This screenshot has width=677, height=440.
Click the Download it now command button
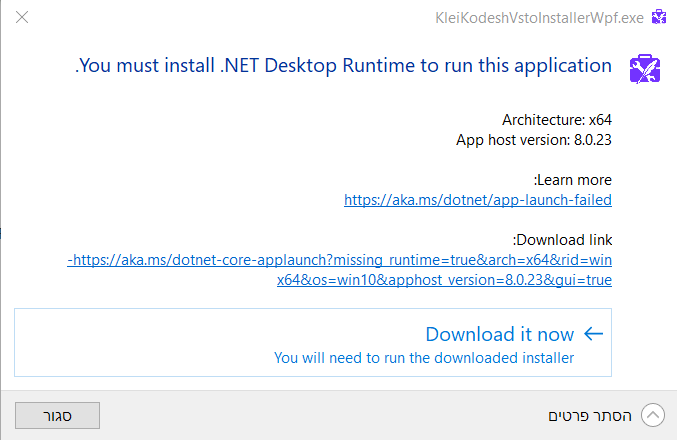pos(312,342)
